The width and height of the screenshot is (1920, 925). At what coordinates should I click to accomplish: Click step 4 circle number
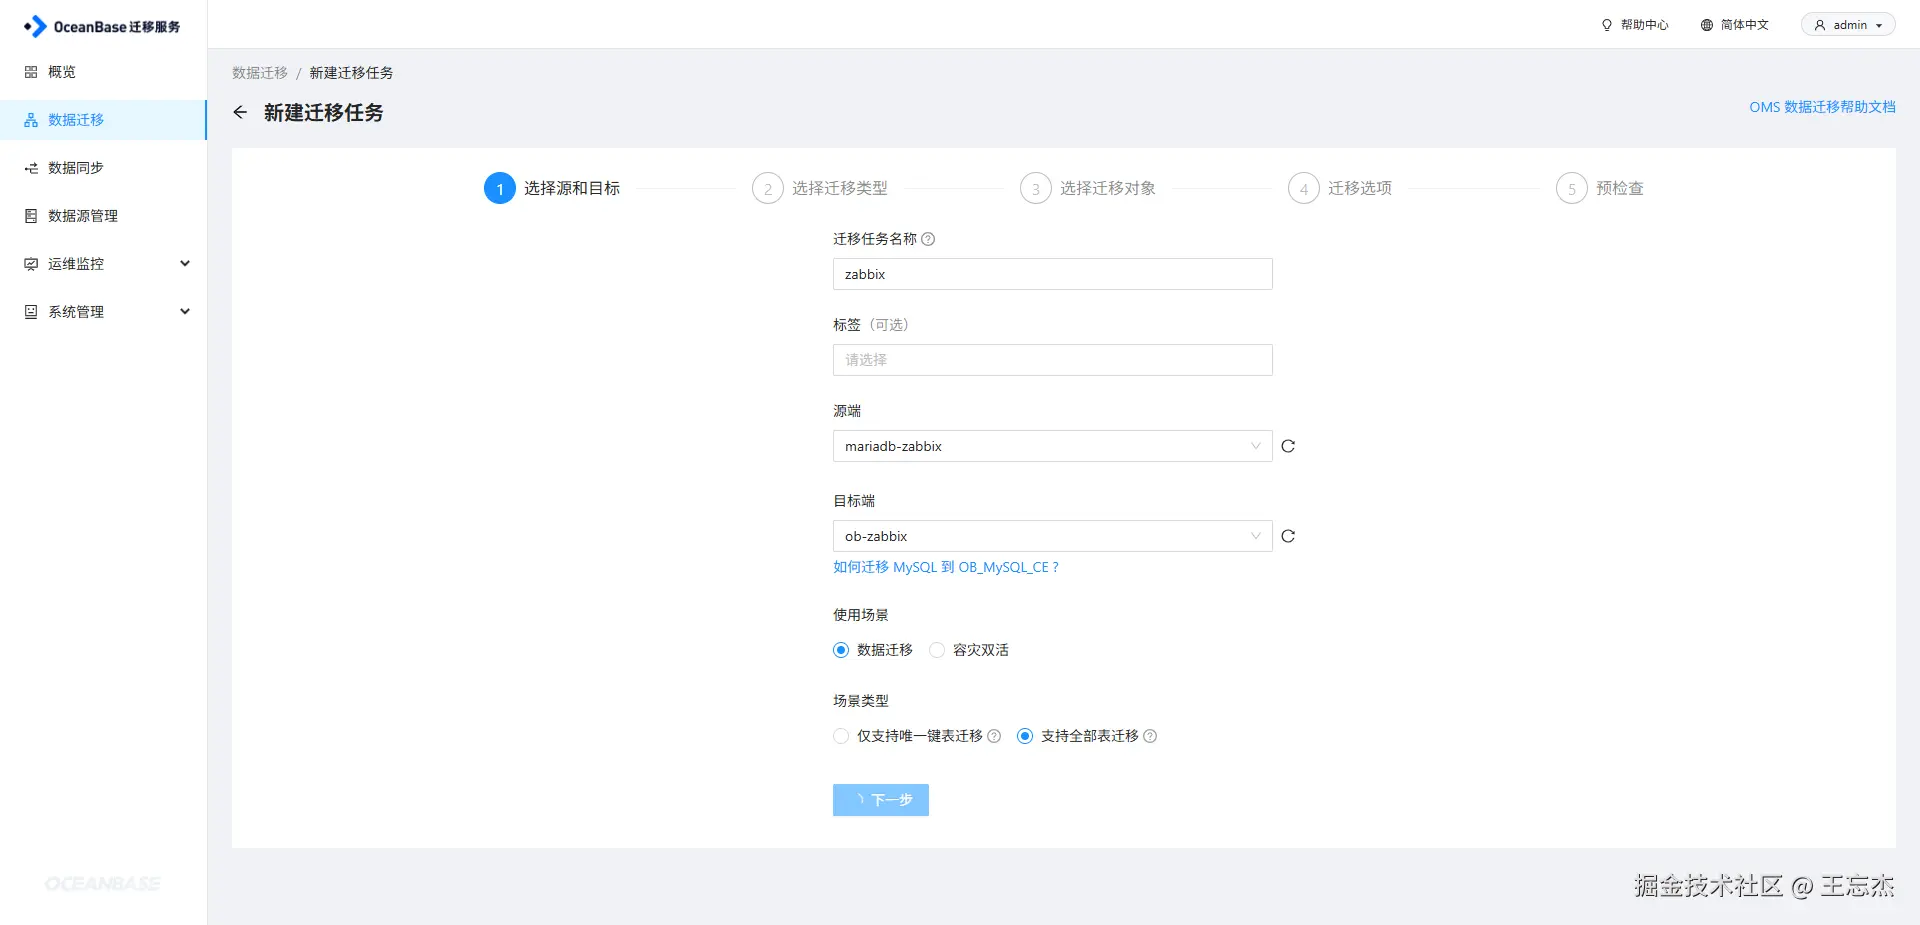pyautogui.click(x=1304, y=188)
